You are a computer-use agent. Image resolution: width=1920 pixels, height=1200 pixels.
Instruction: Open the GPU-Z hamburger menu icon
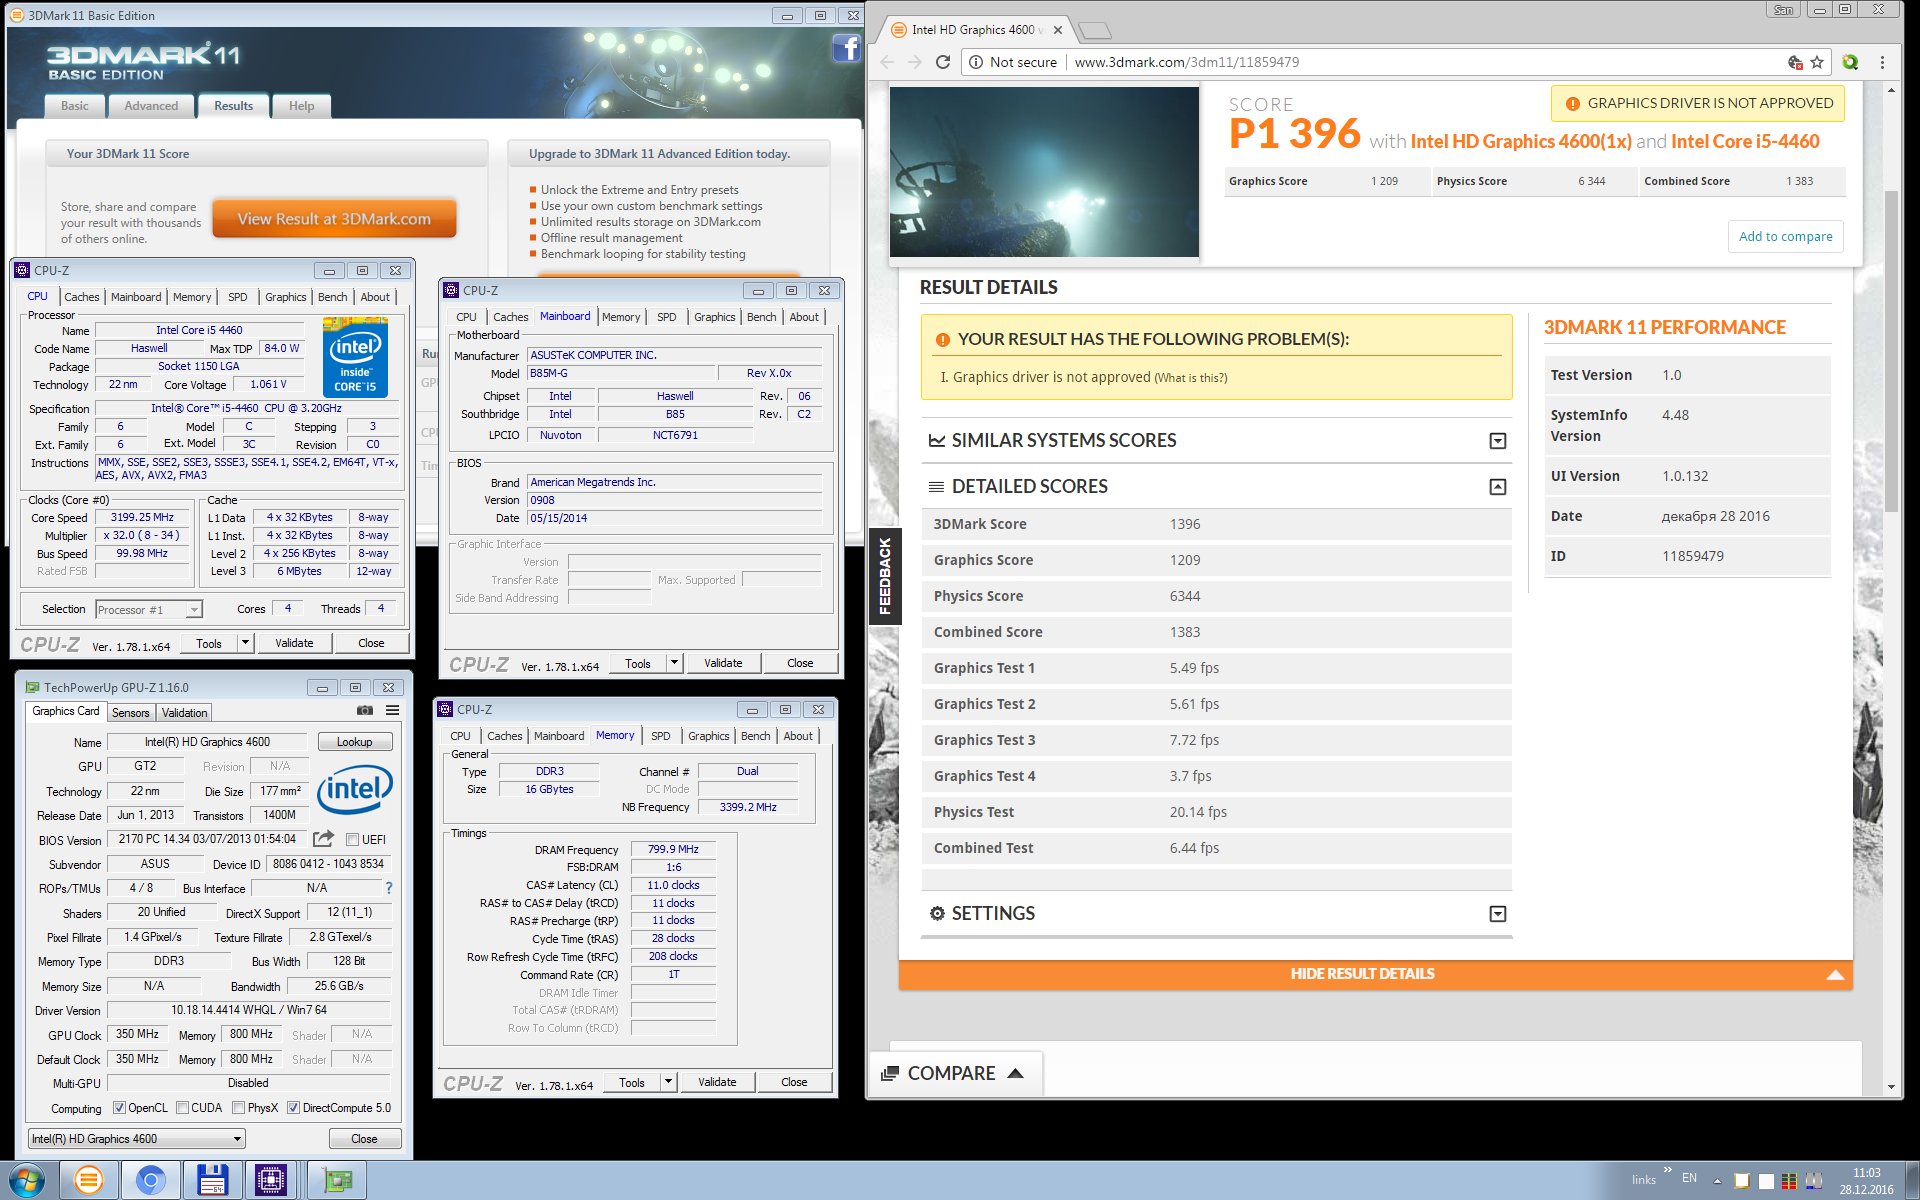coord(393,710)
